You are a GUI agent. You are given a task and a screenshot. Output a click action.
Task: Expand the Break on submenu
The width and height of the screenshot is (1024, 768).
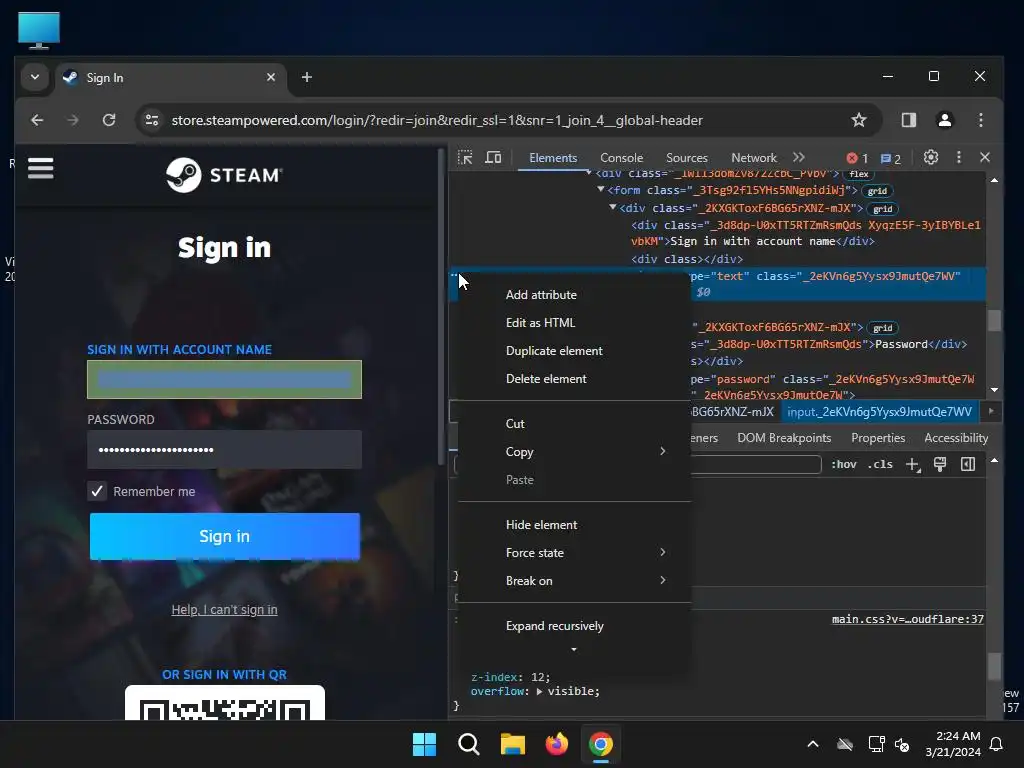click(x=574, y=581)
